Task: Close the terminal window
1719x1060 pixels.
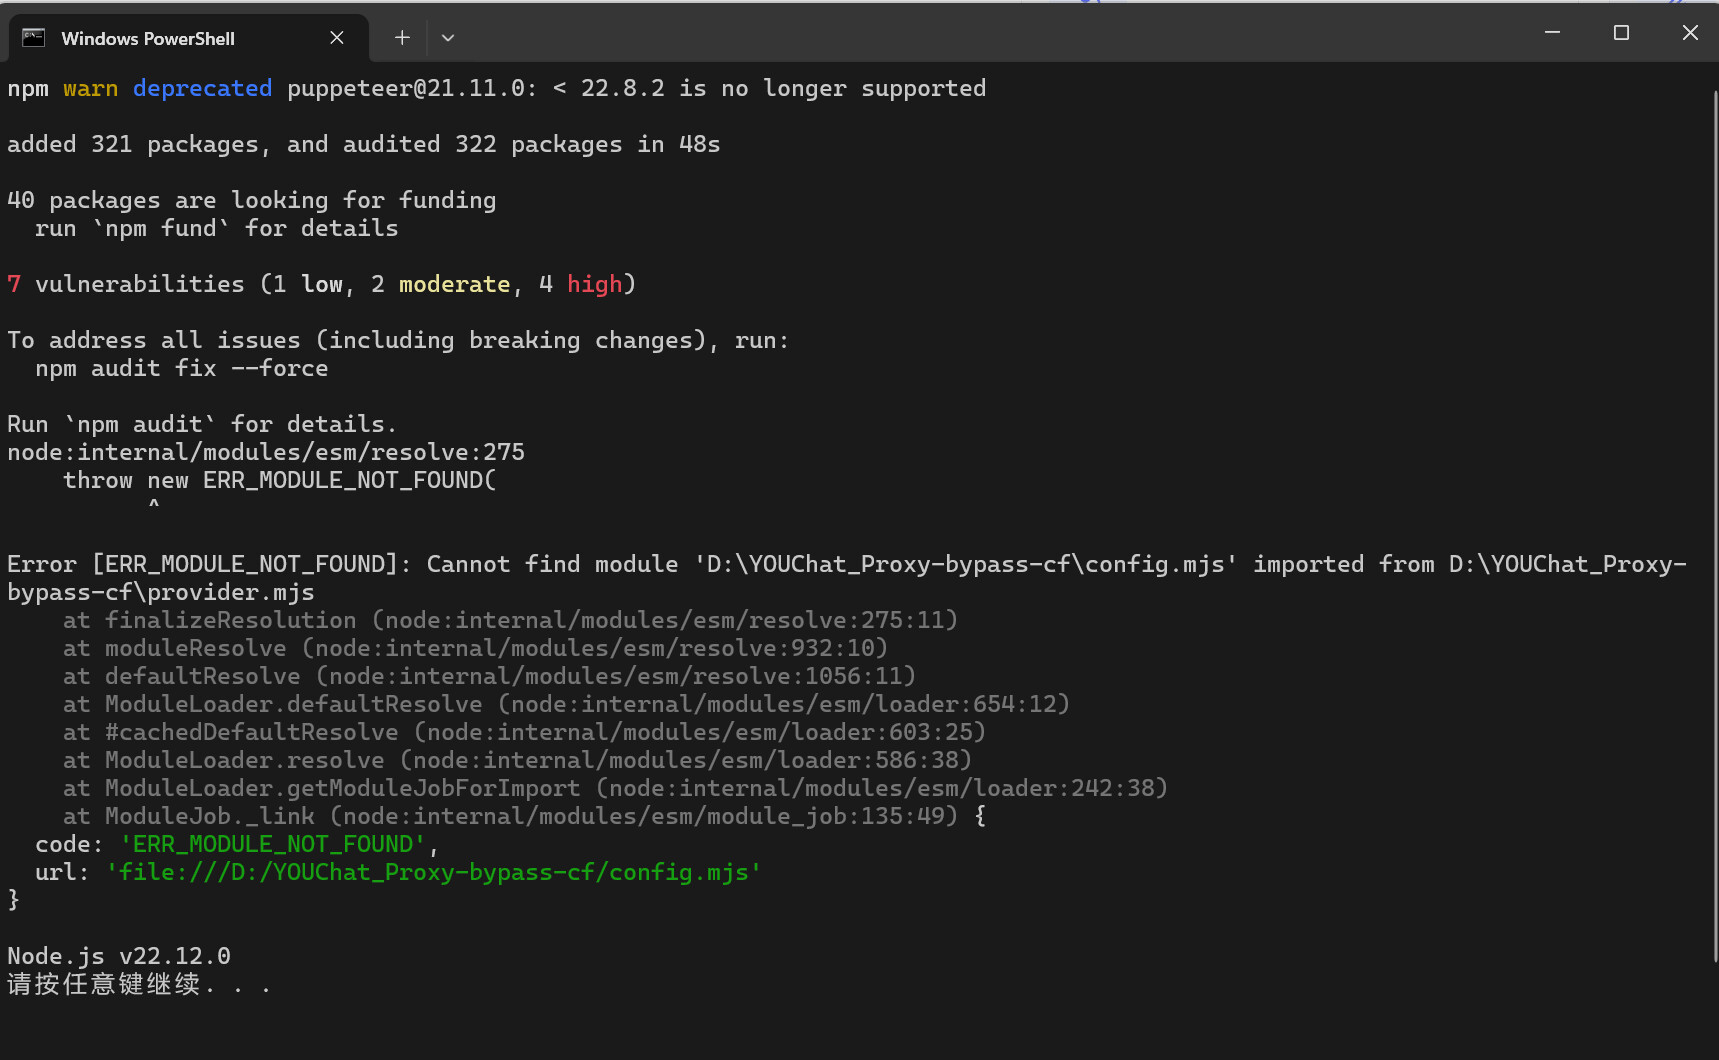Action: 1690,32
